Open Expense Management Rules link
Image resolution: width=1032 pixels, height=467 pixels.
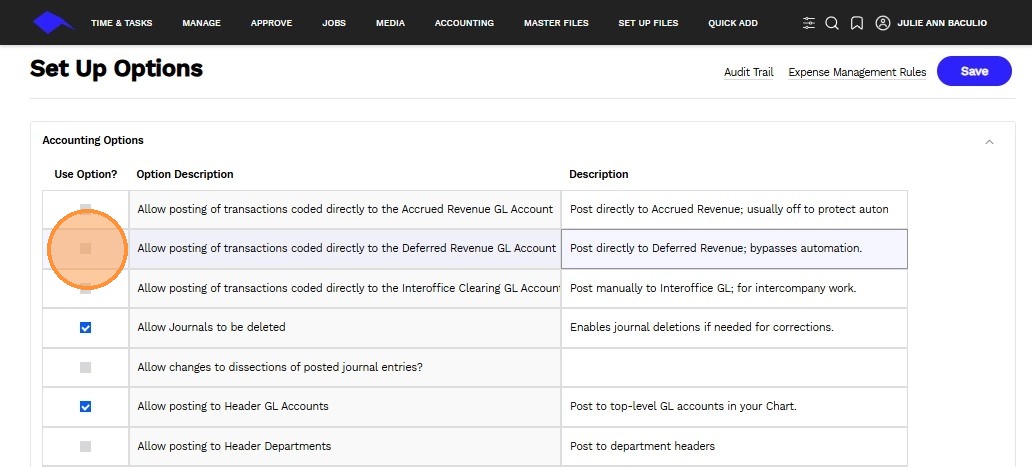pos(856,72)
